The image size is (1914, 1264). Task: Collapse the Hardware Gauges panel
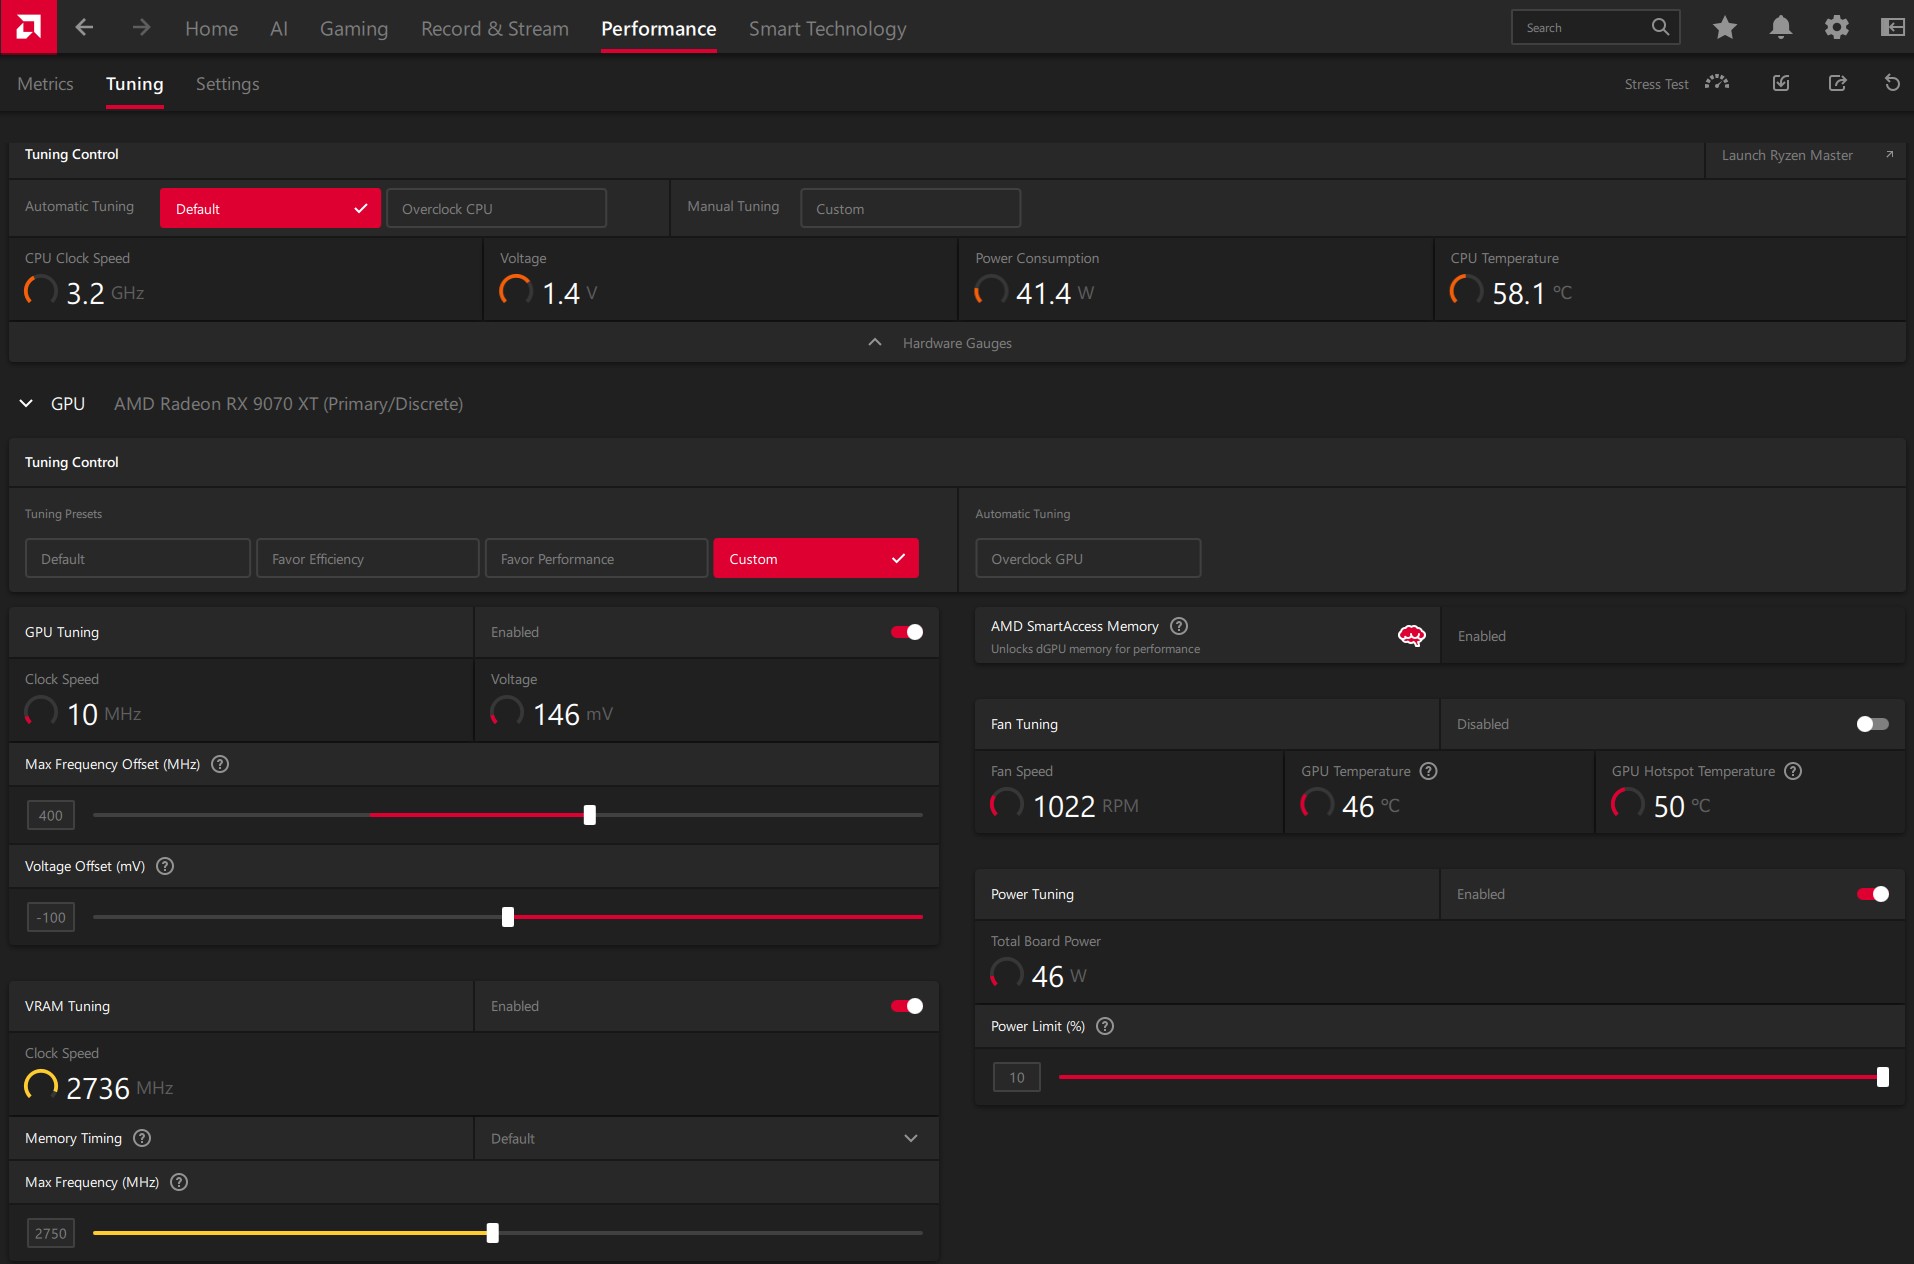coord(874,342)
